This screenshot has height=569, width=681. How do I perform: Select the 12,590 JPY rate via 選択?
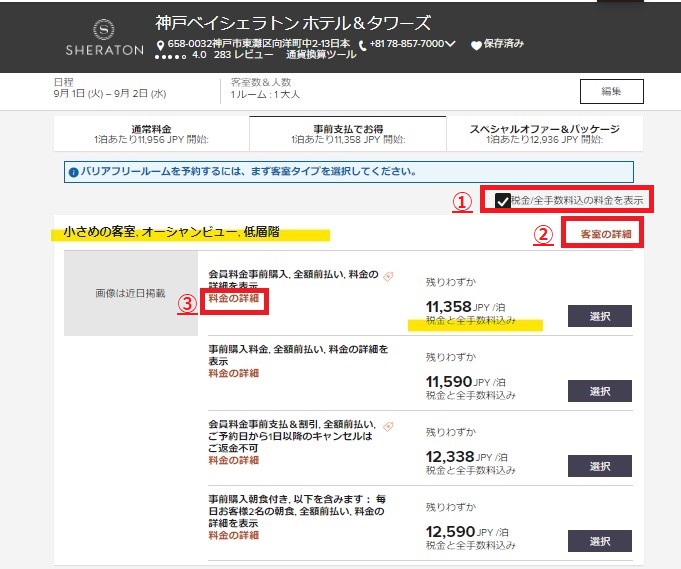[x=600, y=541]
